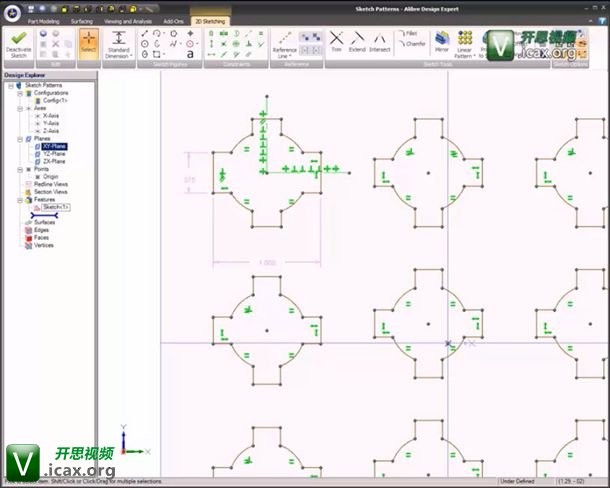Open the Arc tool dropdown arrow
Image resolution: width=610 pixels, height=488 pixels.
point(164,33)
